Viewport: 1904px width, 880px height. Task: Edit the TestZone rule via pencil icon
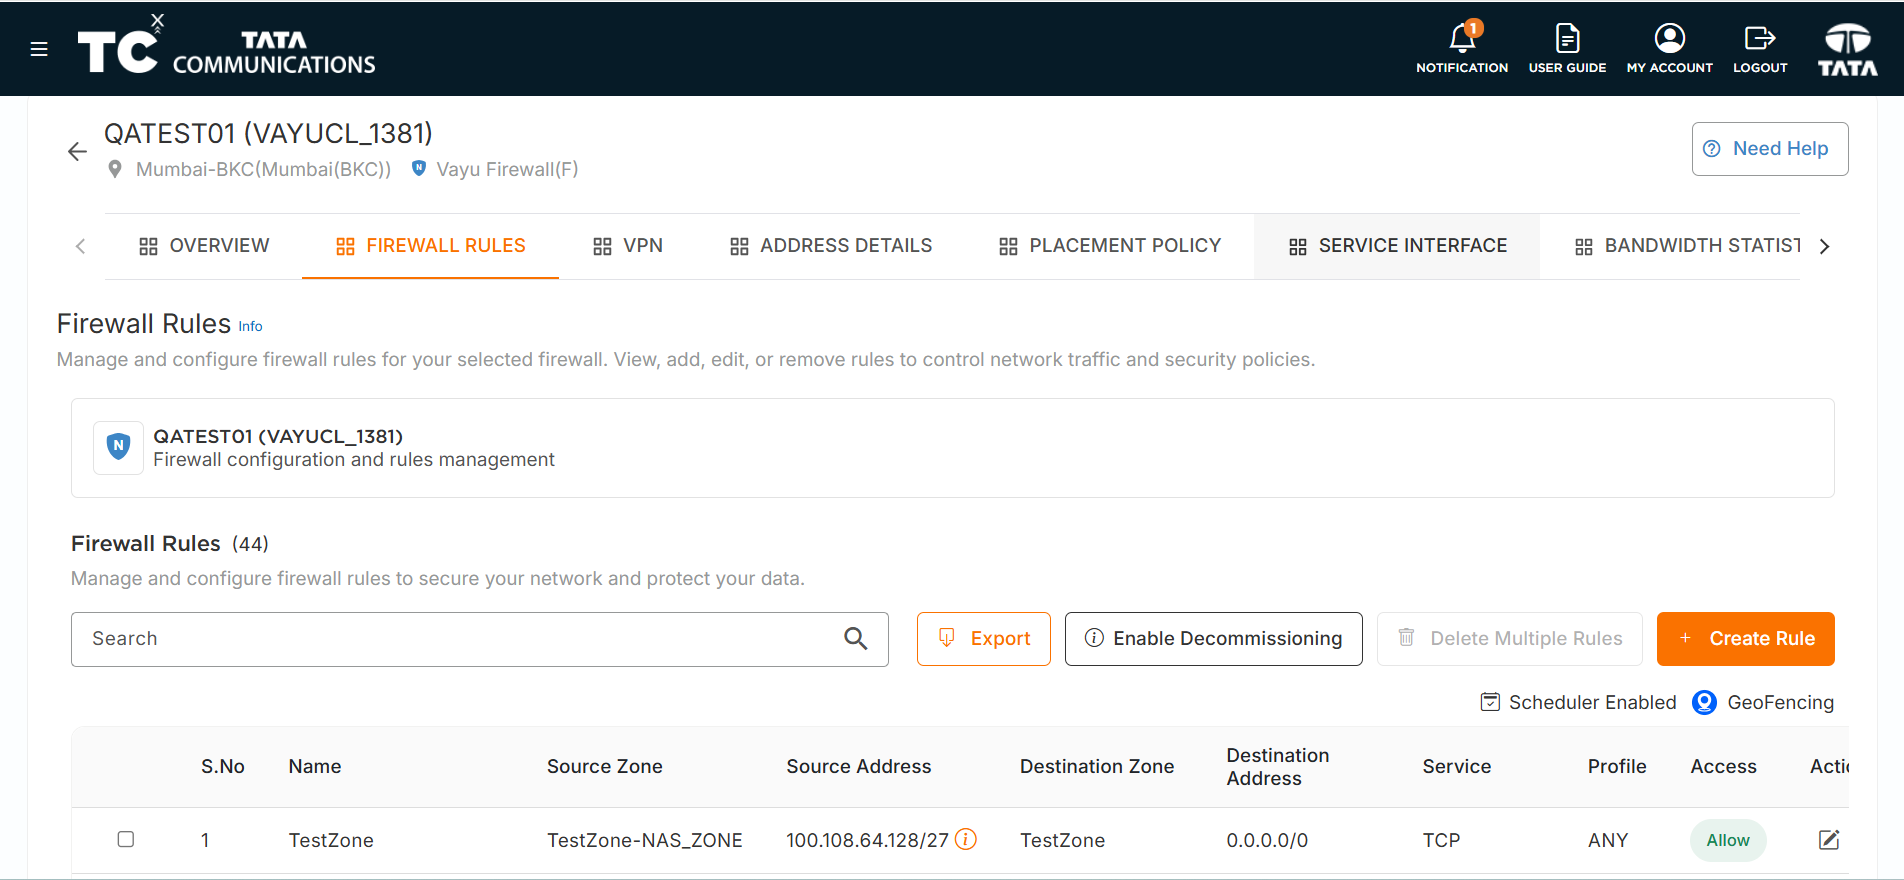pyautogui.click(x=1828, y=839)
